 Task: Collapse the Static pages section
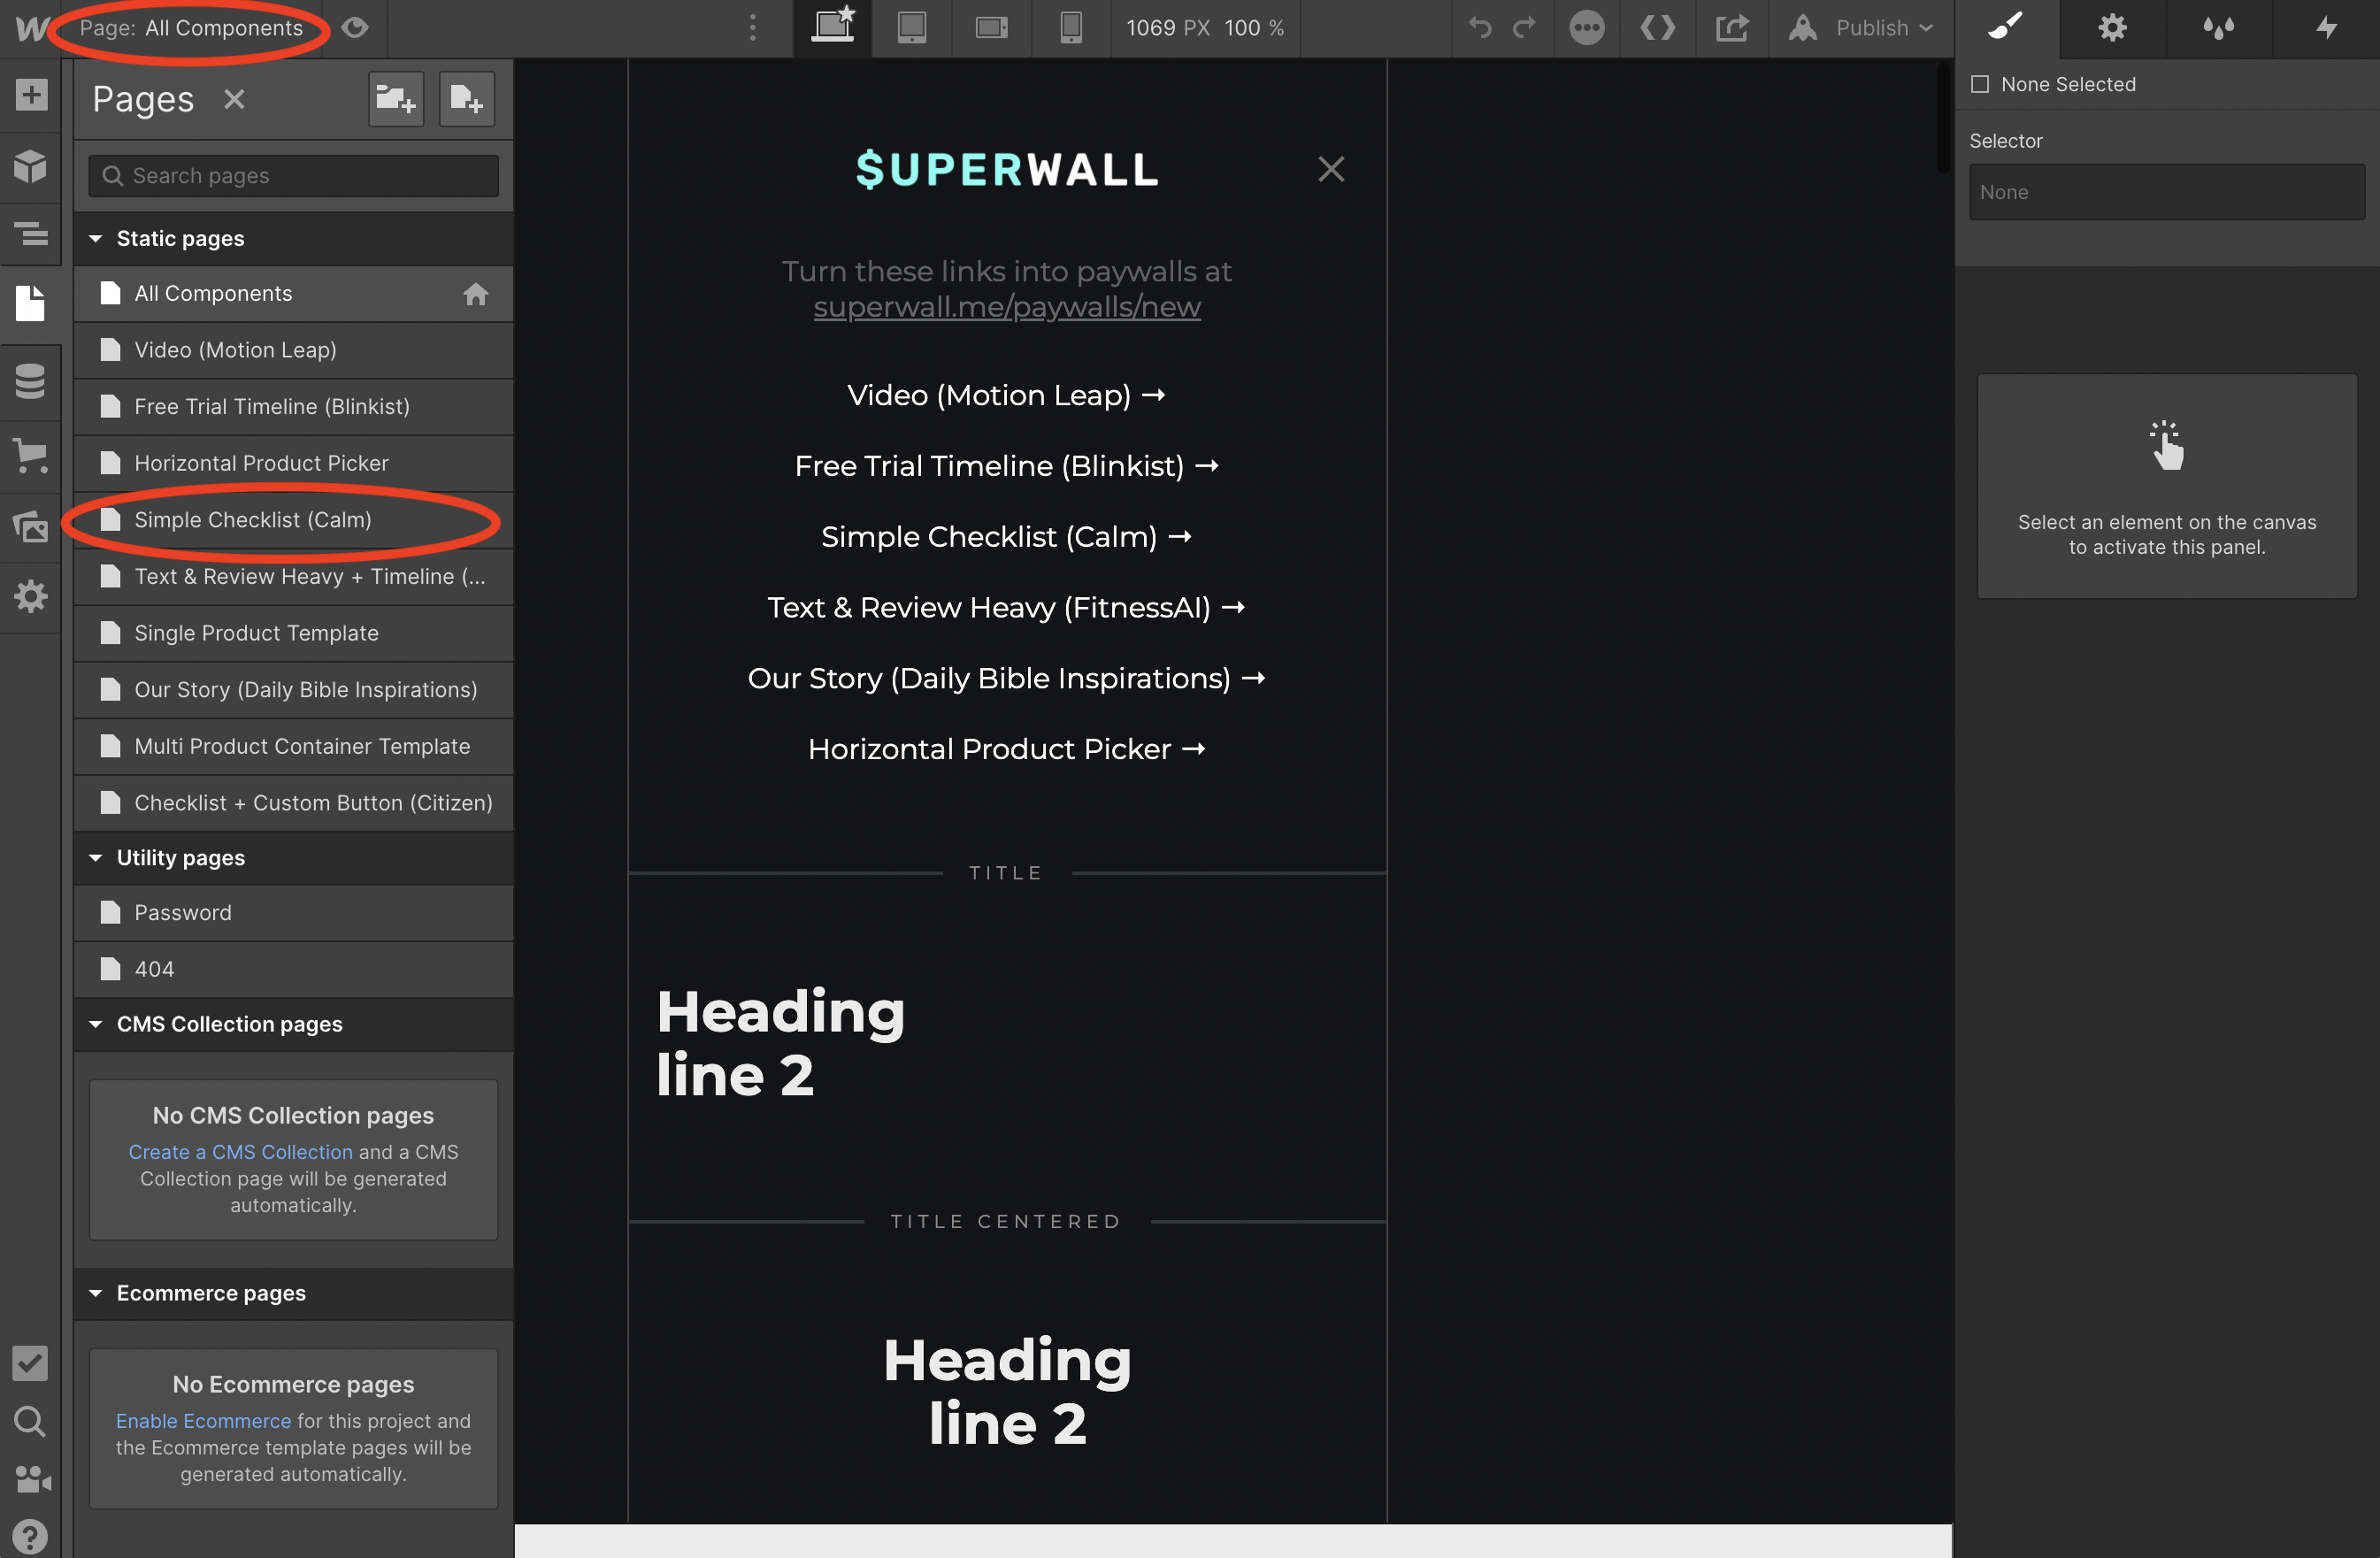(x=96, y=238)
